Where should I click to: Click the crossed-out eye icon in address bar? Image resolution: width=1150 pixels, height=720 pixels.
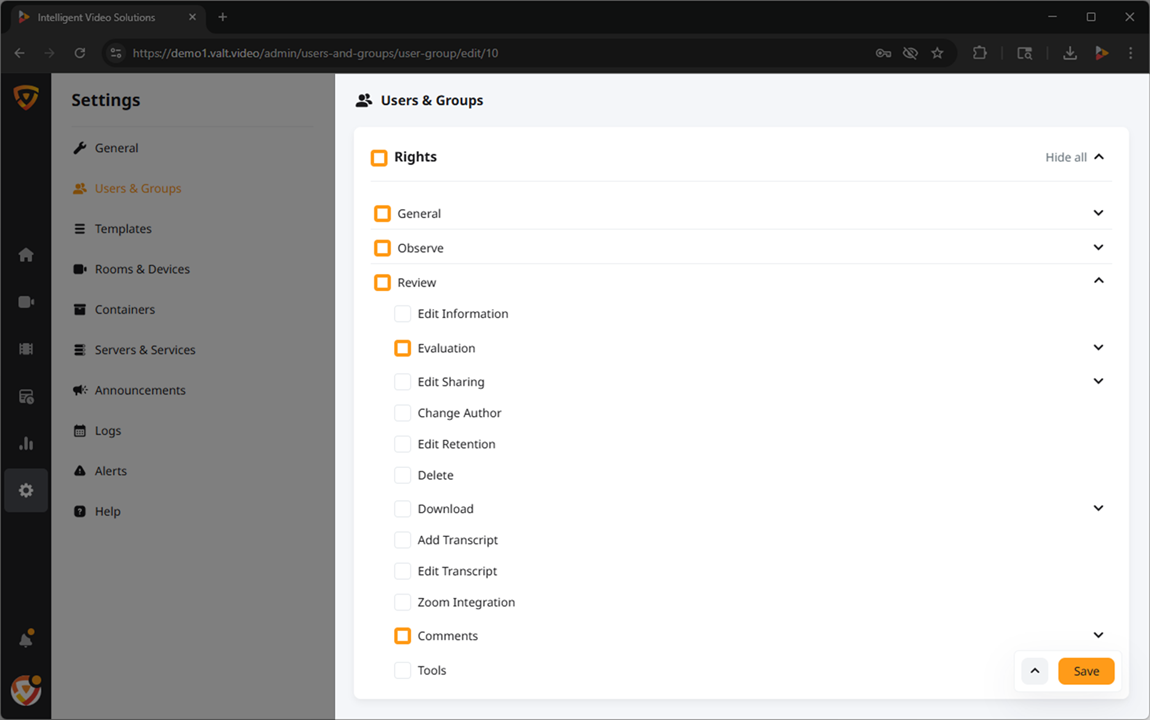point(910,53)
